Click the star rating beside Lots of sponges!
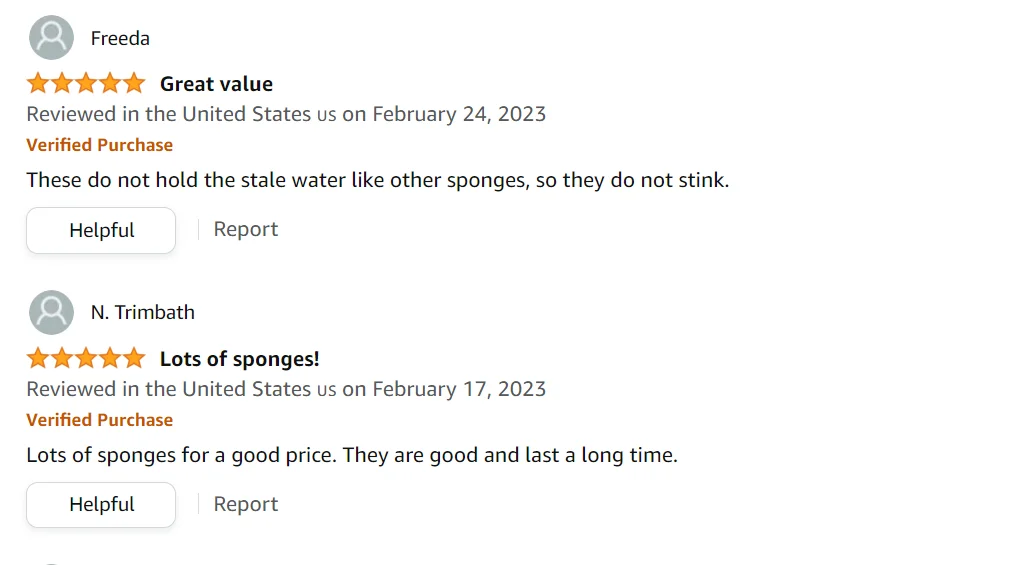 pyautogui.click(x=86, y=358)
